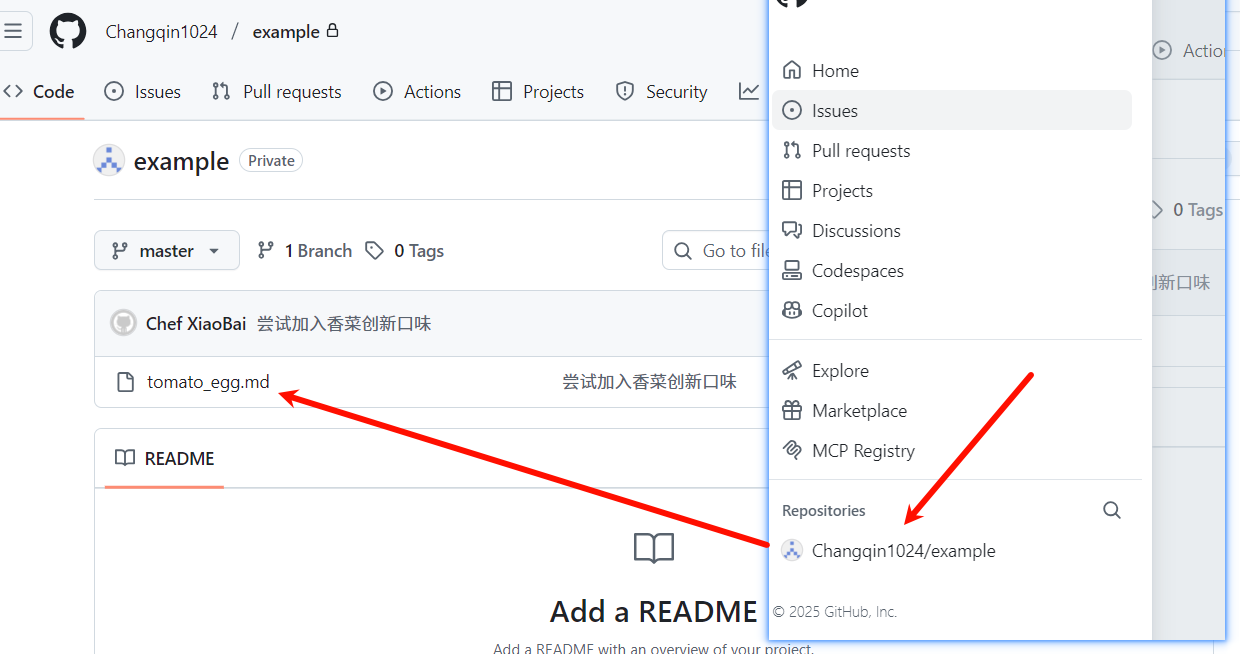Click the GitHub Octocat logo
The image size is (1240, 654).
(x=68, y=31)
